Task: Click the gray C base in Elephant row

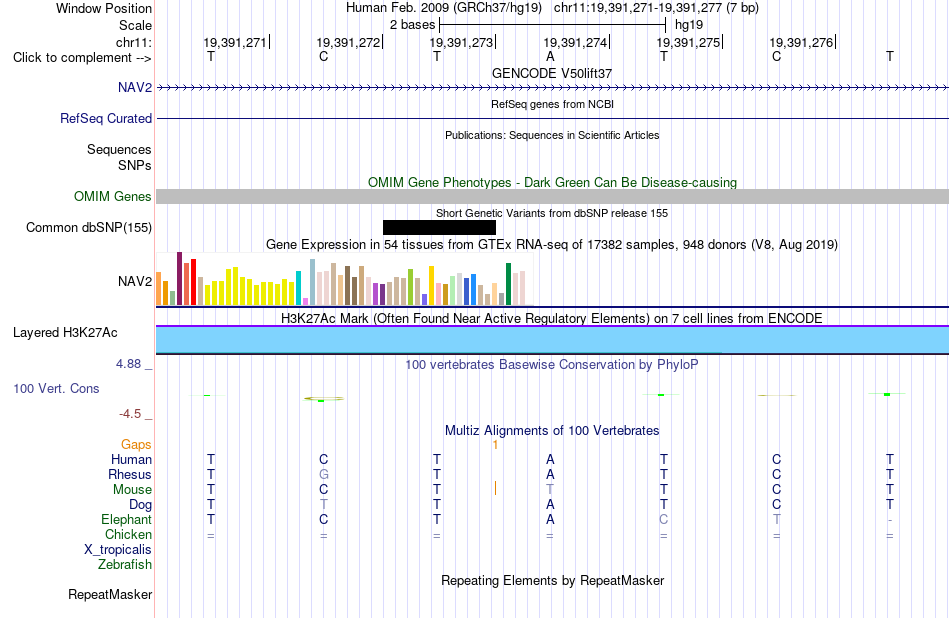Action: [x=663, y=520]
